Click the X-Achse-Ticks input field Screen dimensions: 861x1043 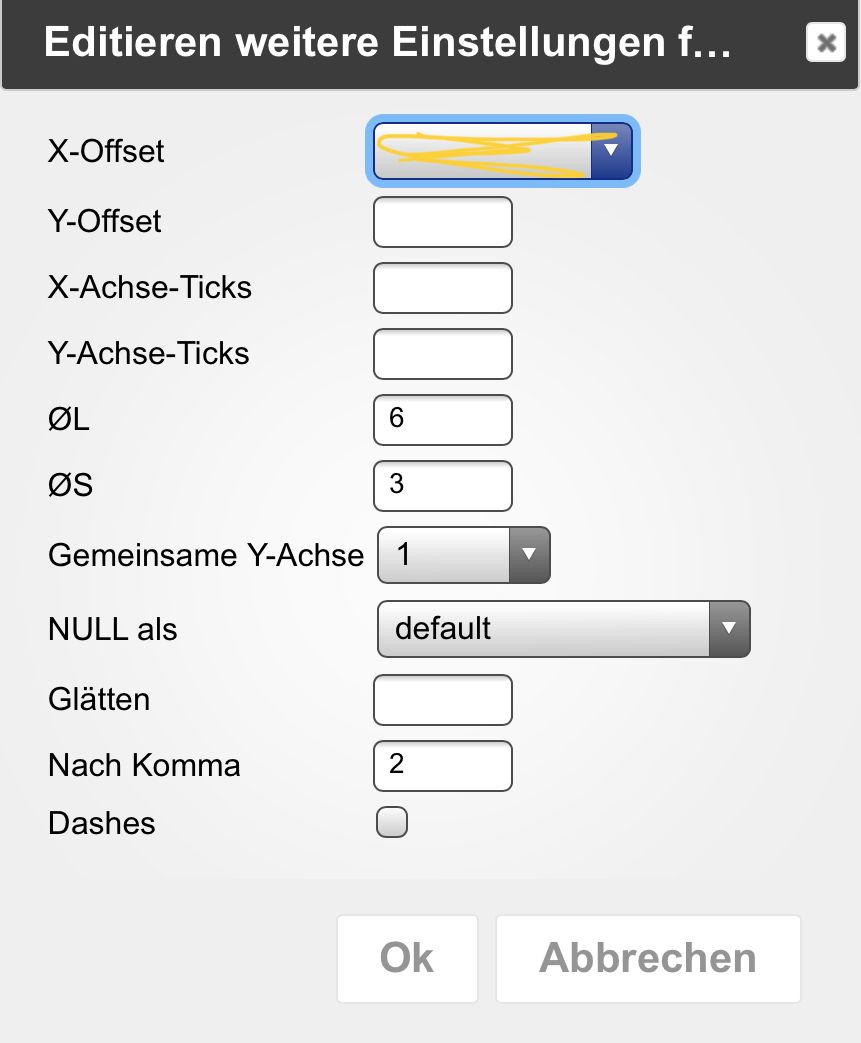(442, 288)
